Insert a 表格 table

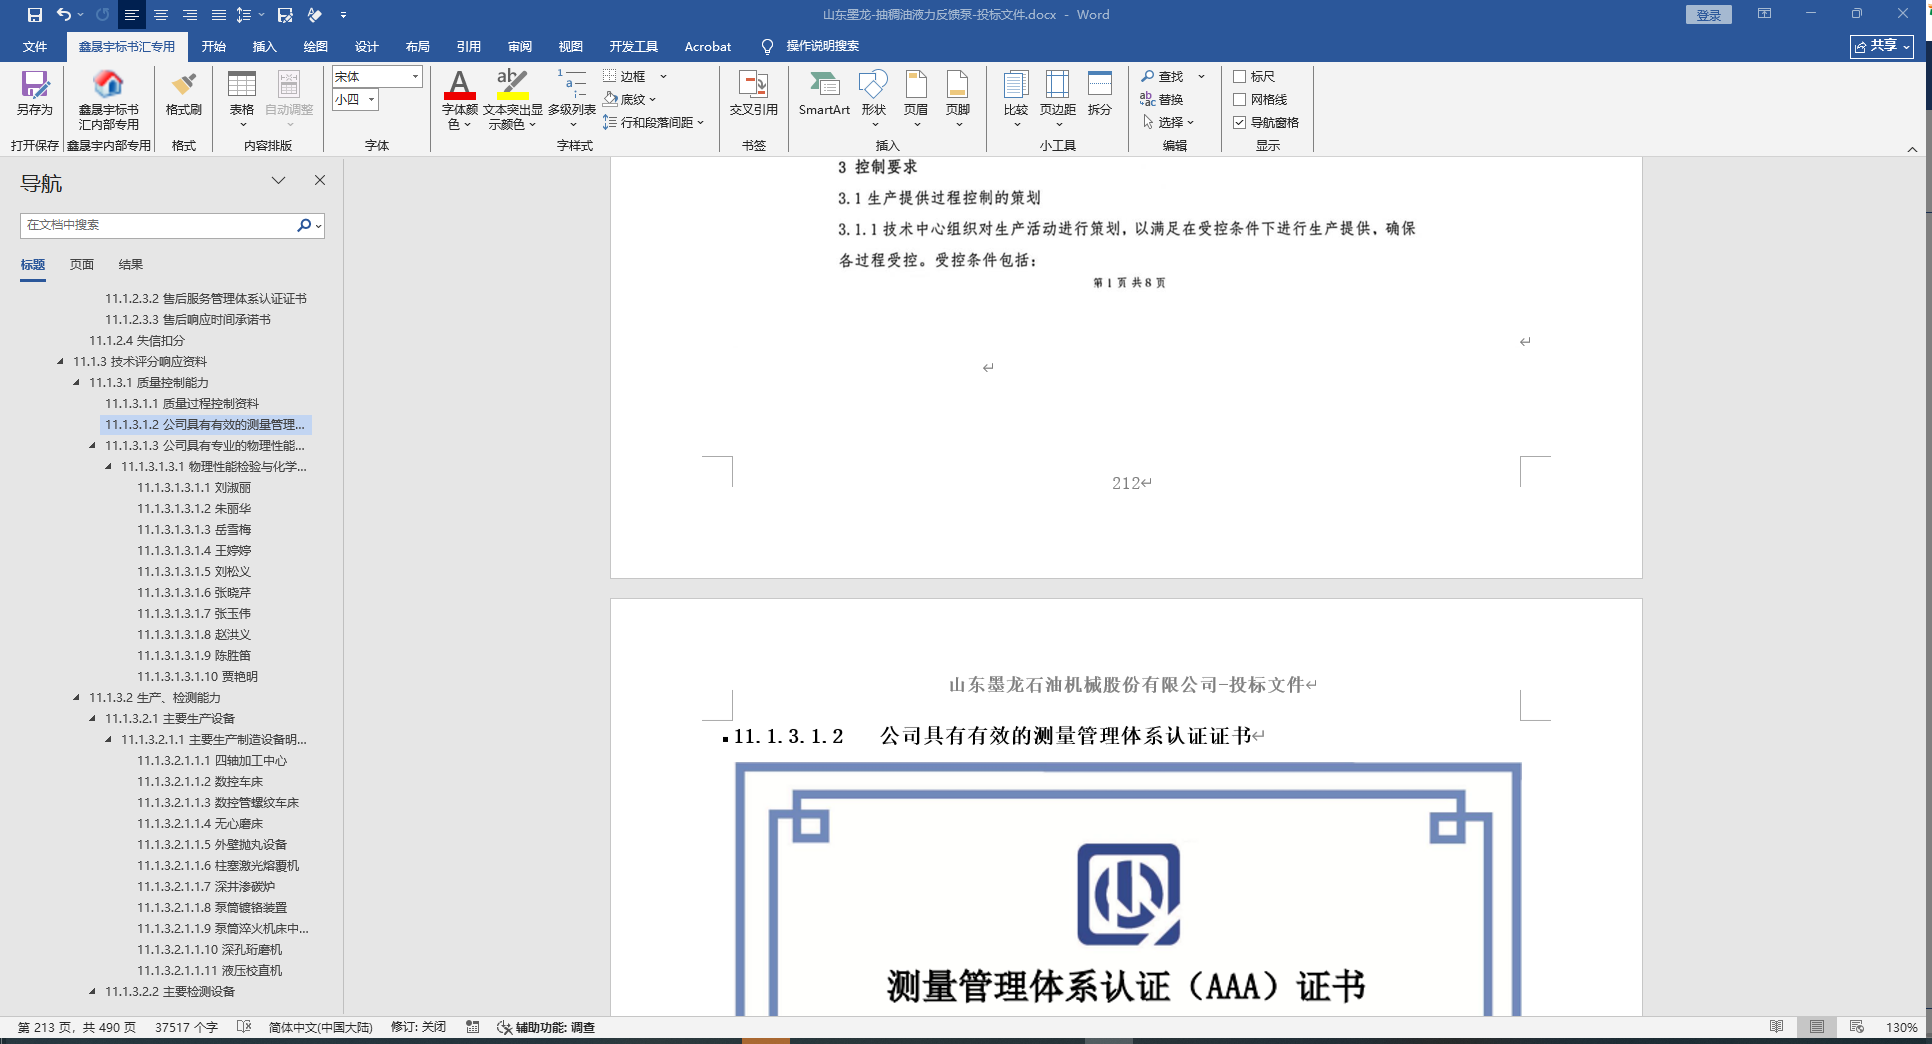point(242,99)
